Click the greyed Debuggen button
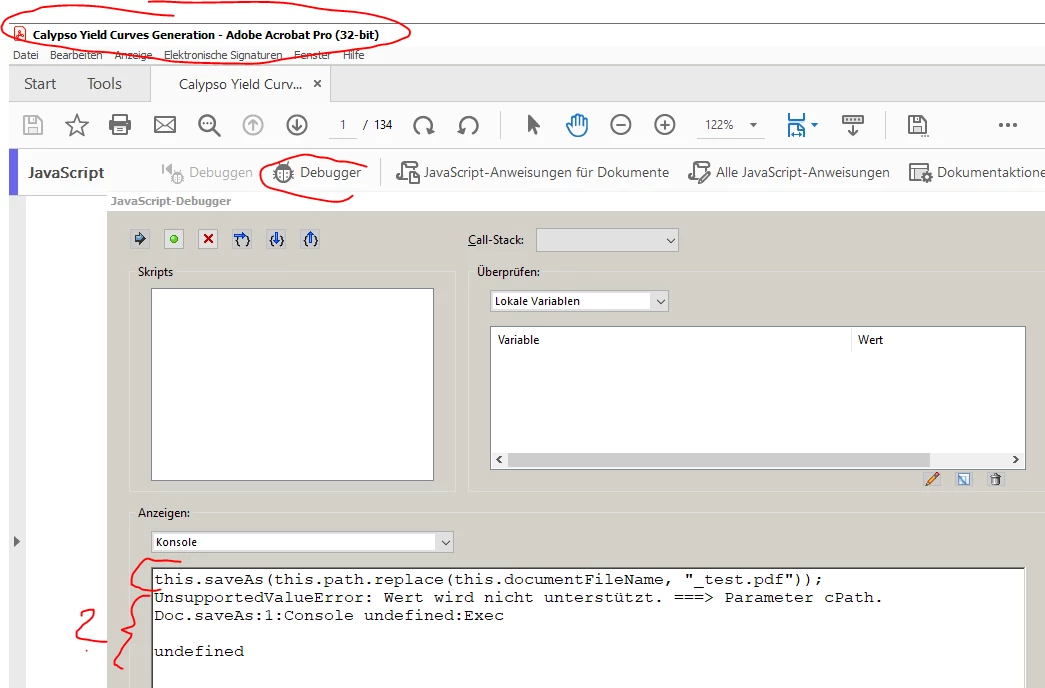The image size is (1045, 688). [x=207, y=173]
